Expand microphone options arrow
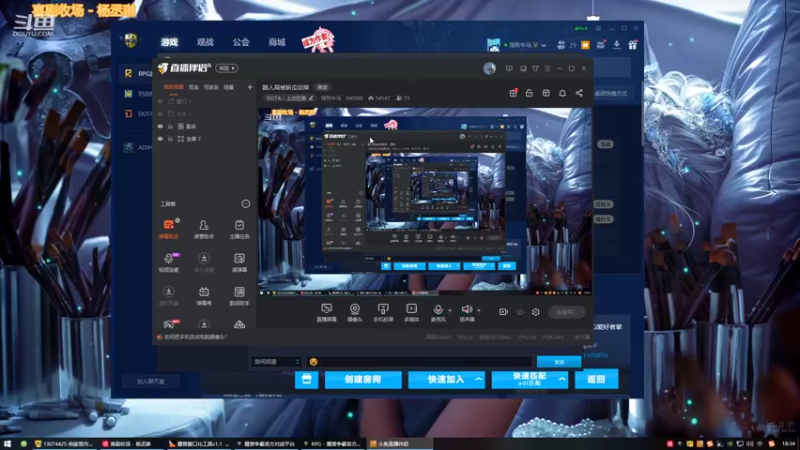 (x=449, y=310)
